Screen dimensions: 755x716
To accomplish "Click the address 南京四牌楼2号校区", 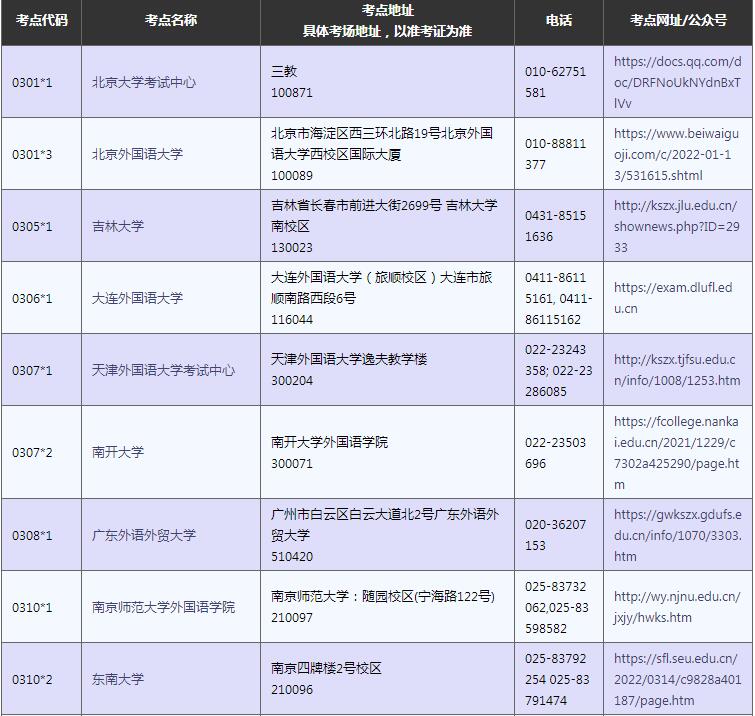I will coord(326,668).
